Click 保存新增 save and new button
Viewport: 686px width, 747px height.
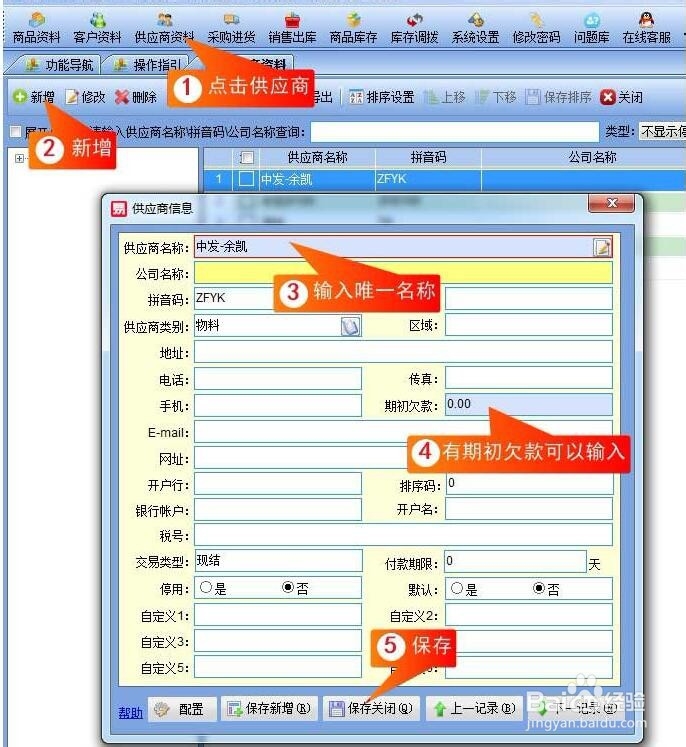click(x=269, y=709)
